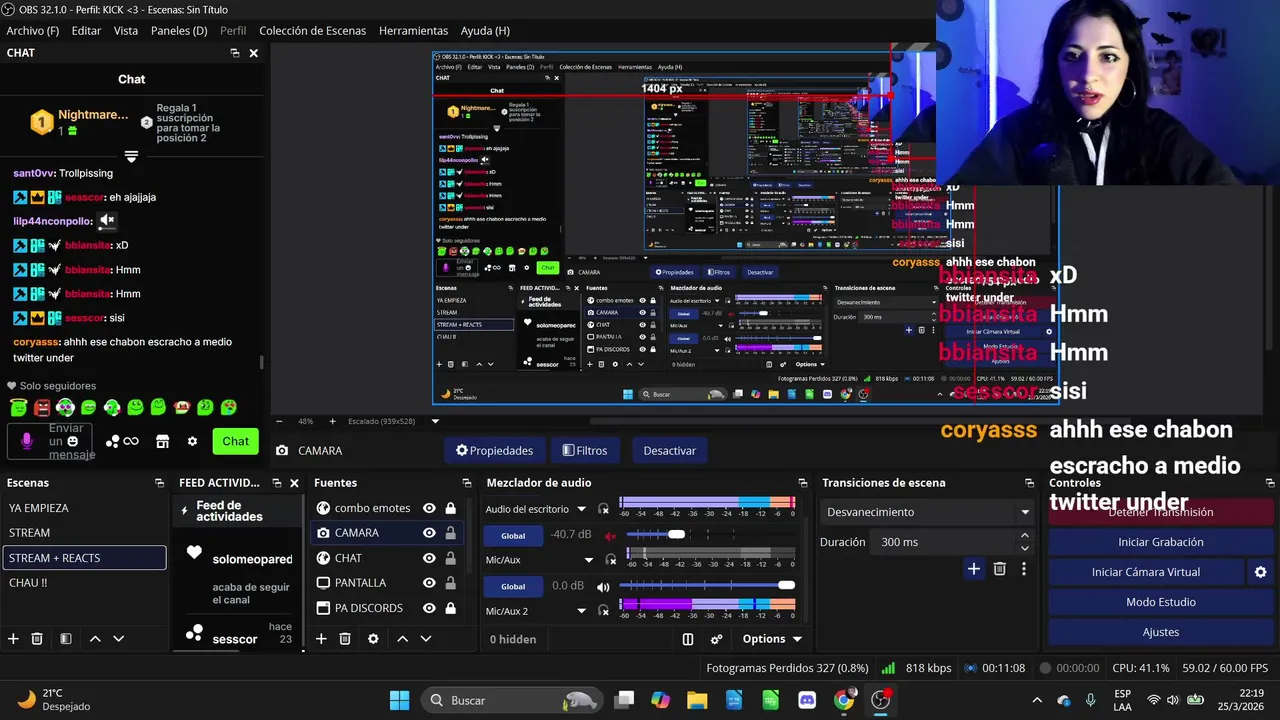Open advanced audio properties gears icon in mixer

click(x=717, y=639)
